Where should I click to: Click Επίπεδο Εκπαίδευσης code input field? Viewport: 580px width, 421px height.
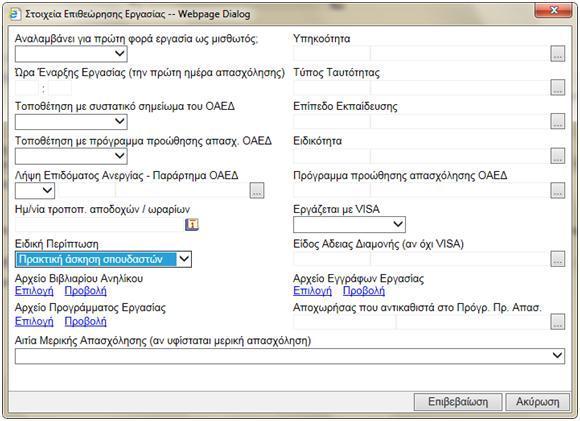tap(331, 122)
